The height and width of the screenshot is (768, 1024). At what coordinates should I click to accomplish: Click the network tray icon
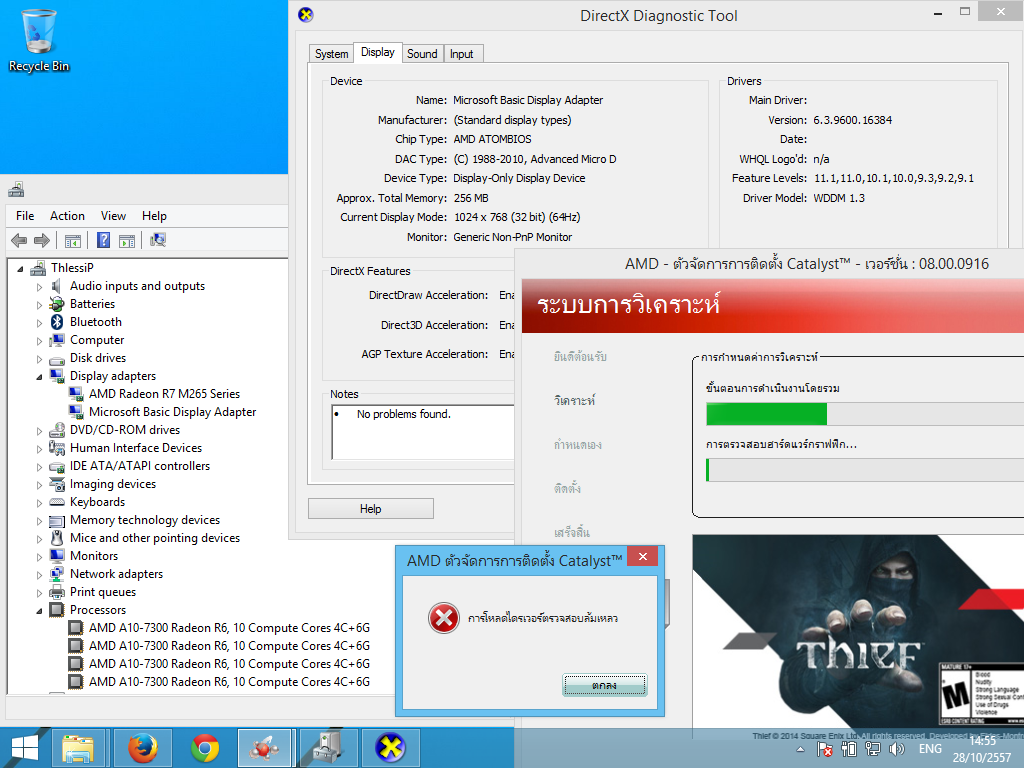coord(872,749)
